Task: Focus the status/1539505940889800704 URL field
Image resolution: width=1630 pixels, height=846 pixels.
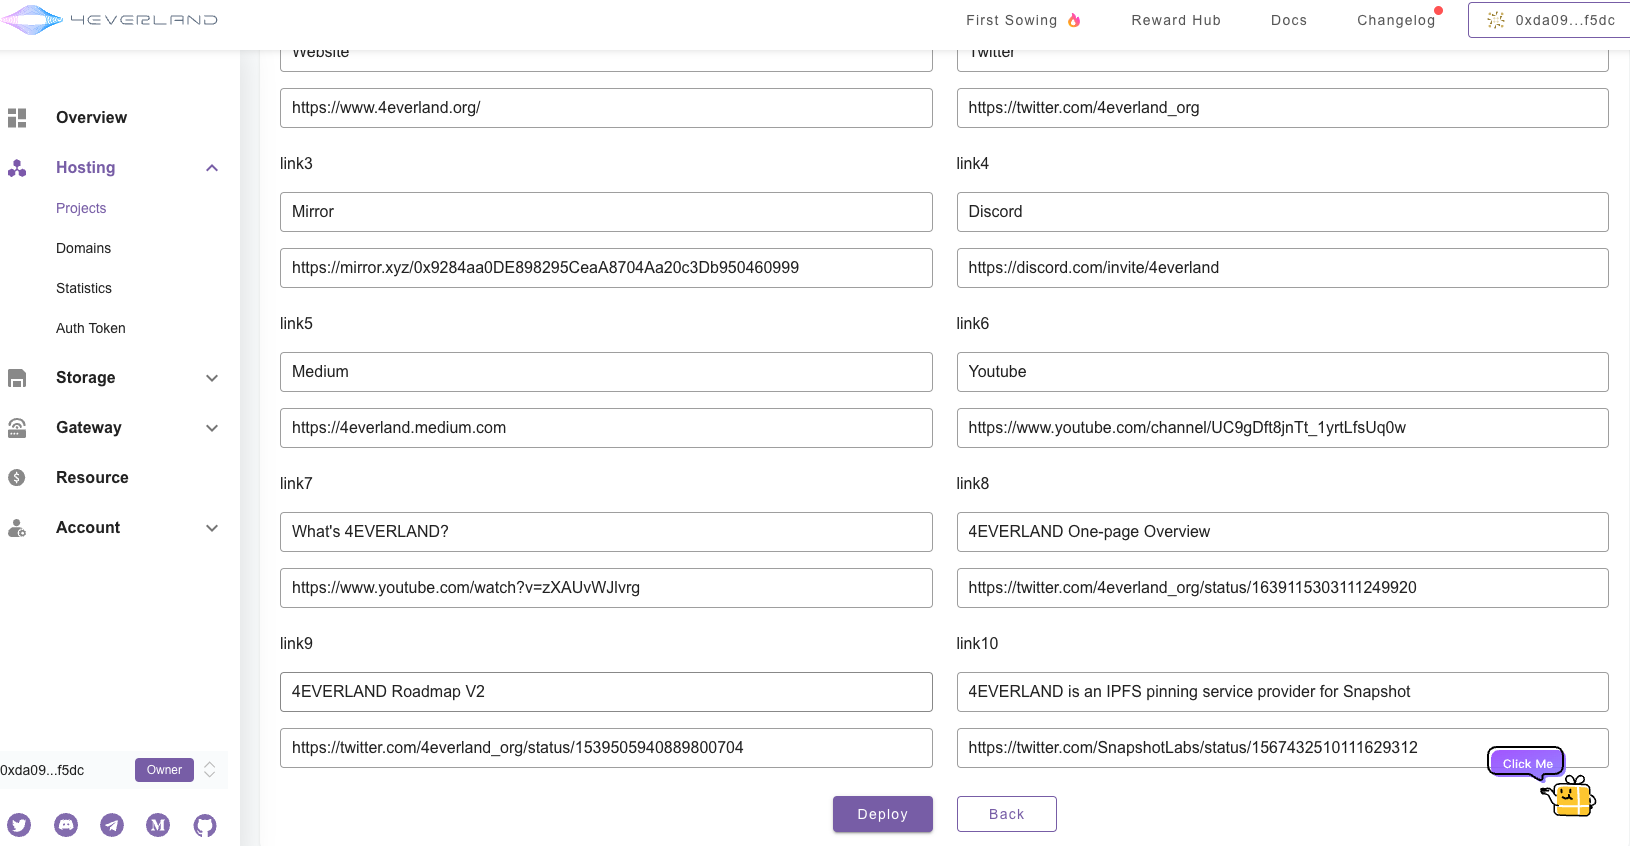Action: point(606,748)
